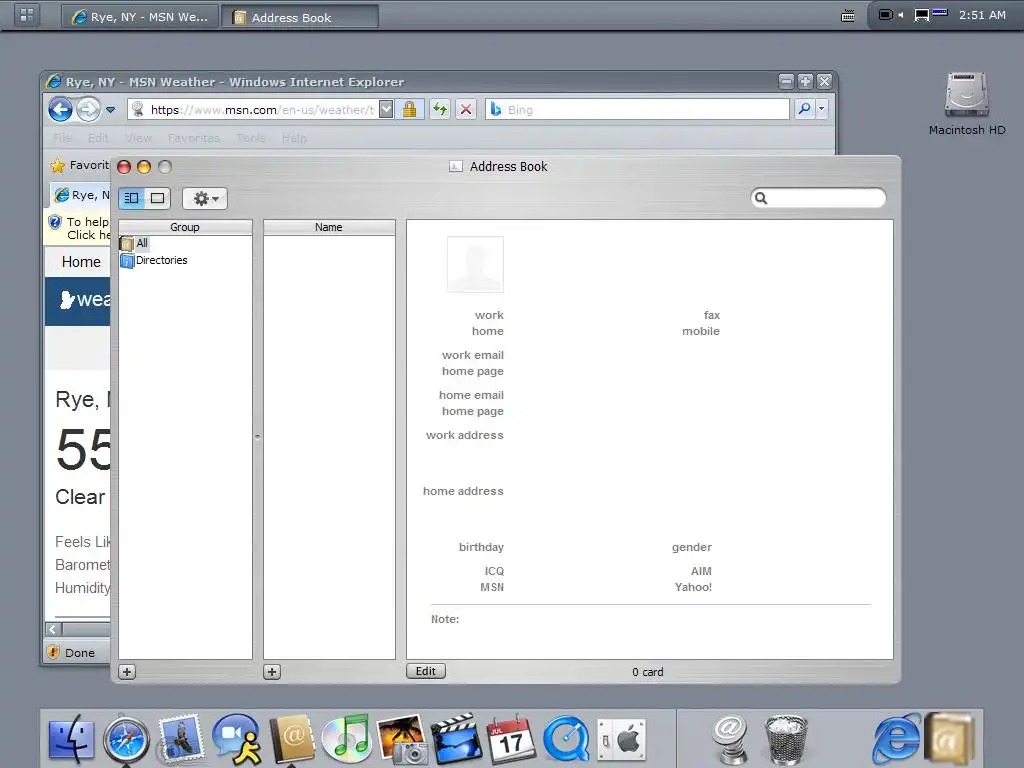Open the search provider dropdown in Internet Explorer
1024x768 pixels.
click(x=822, y=109)
